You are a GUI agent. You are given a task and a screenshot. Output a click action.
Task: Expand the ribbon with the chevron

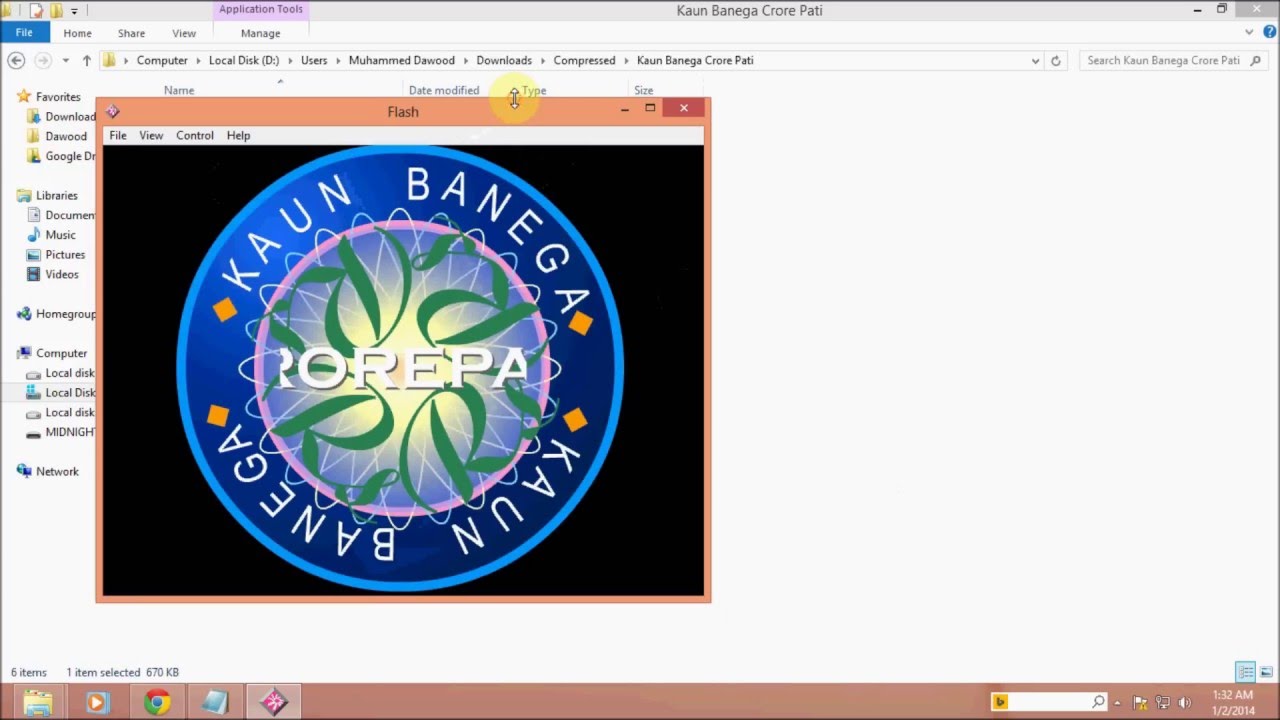click(x=1249, y=33)
